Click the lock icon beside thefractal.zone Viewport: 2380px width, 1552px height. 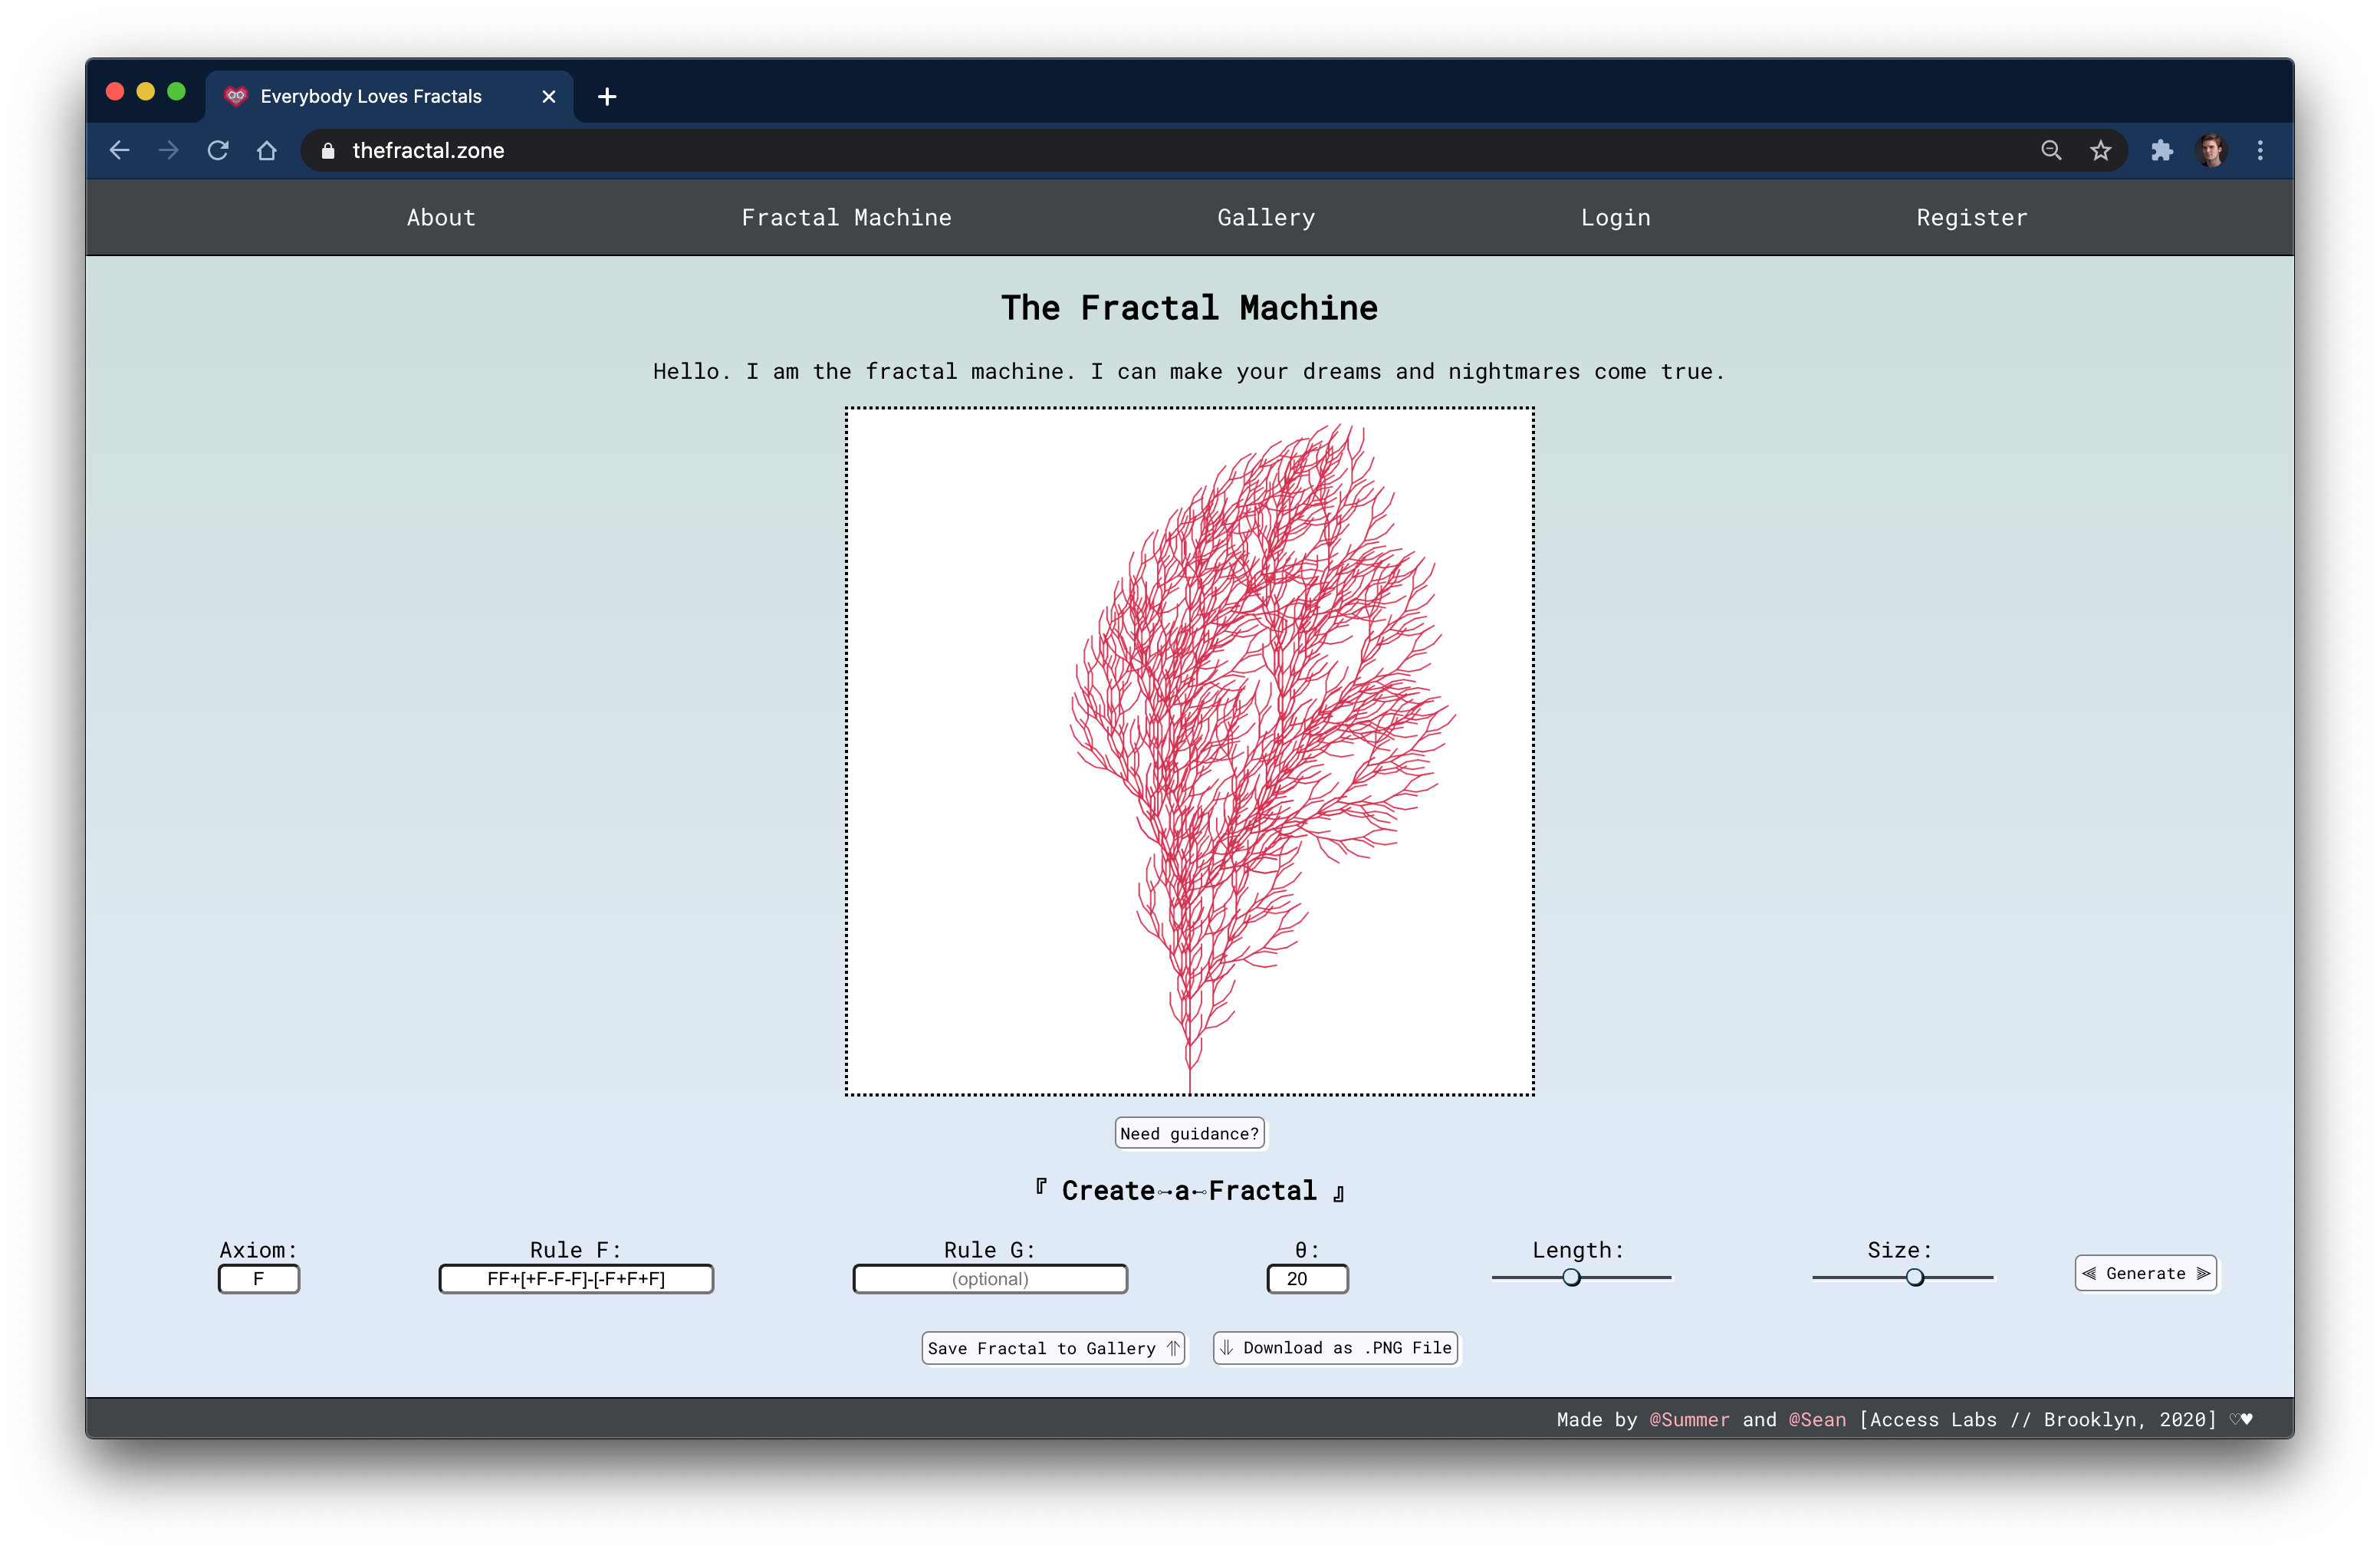328,151
